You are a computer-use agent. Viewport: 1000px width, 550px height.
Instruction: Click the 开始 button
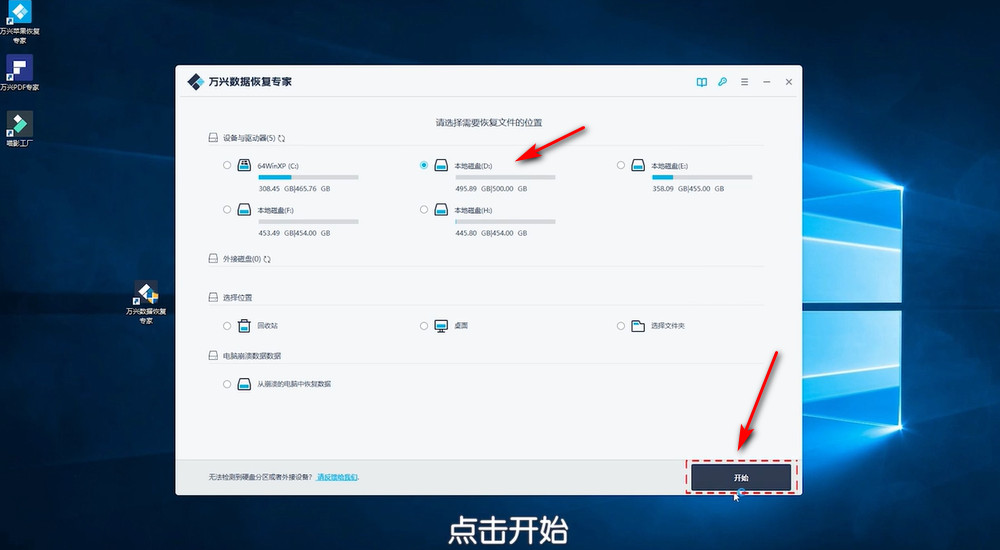(x=741, y=477)
